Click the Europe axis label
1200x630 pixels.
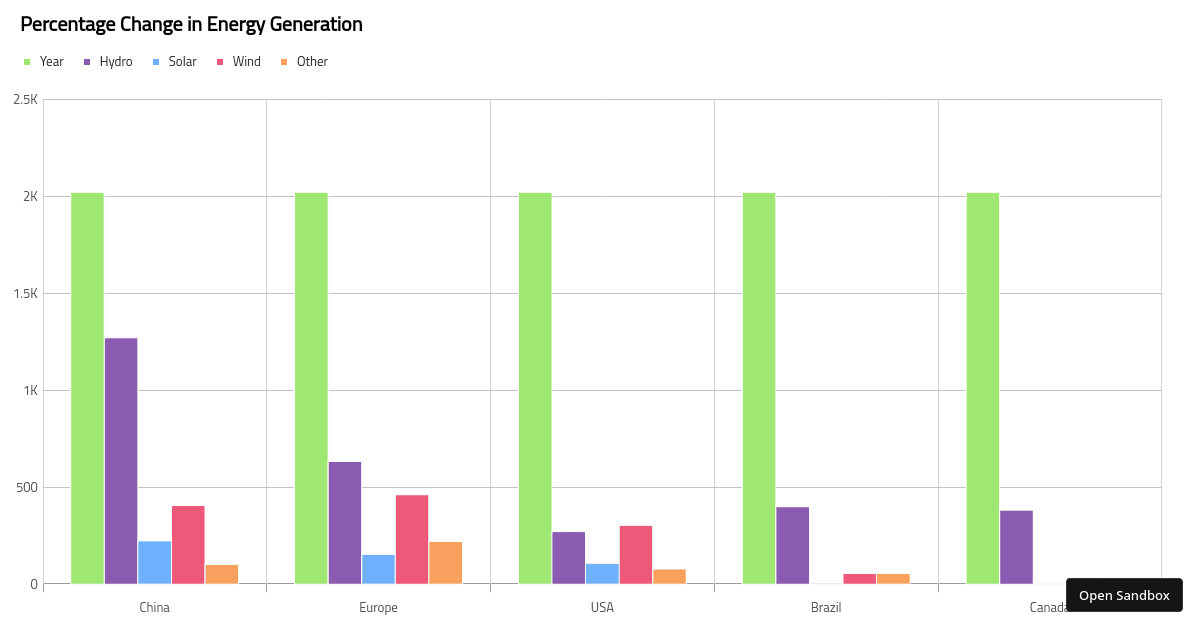[x=378, y=608]
